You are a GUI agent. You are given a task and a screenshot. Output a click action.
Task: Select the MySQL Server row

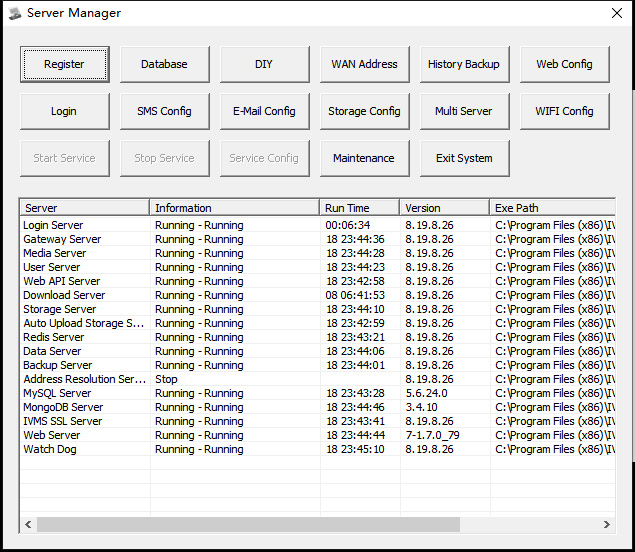pos(318,393)
